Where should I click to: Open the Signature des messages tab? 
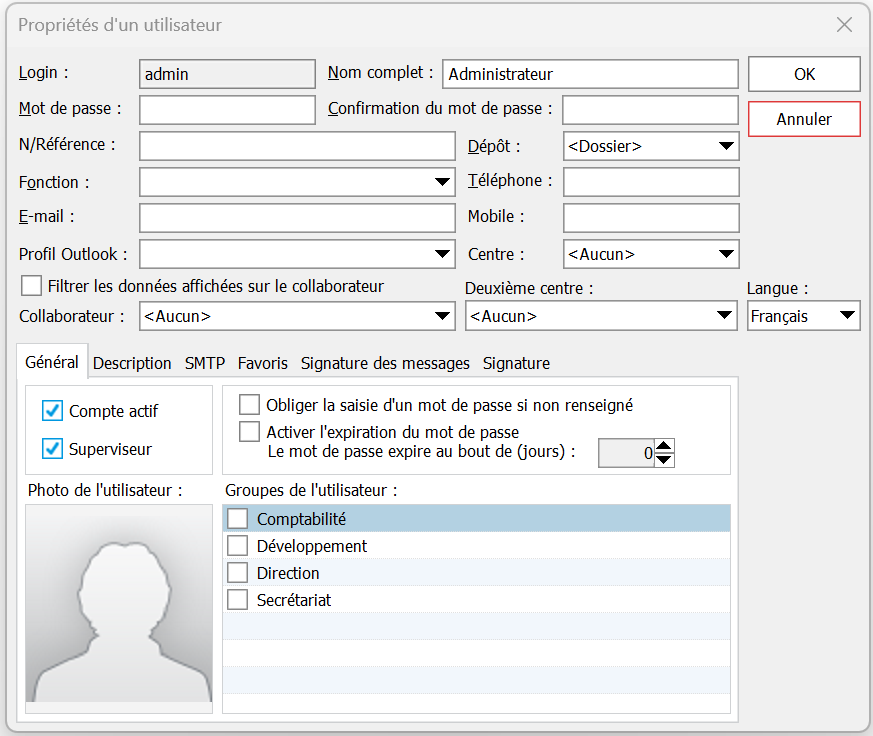pos(385,363)
